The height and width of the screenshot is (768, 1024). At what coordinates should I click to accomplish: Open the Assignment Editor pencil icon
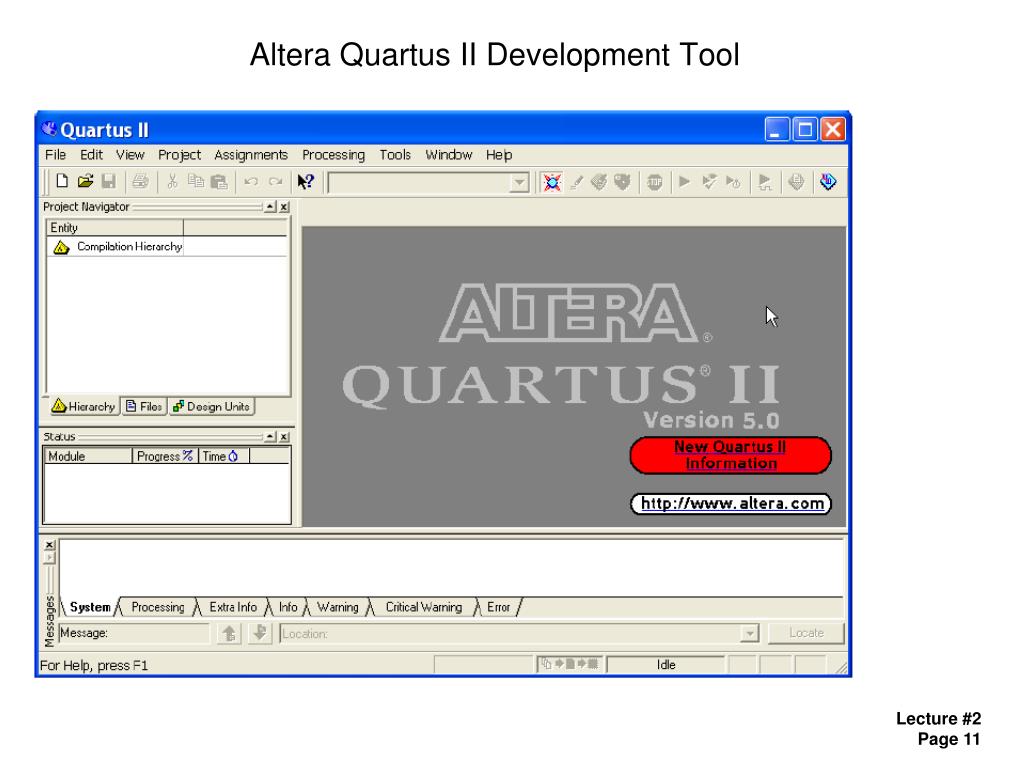pyautogui.click(x=576, y=182)
